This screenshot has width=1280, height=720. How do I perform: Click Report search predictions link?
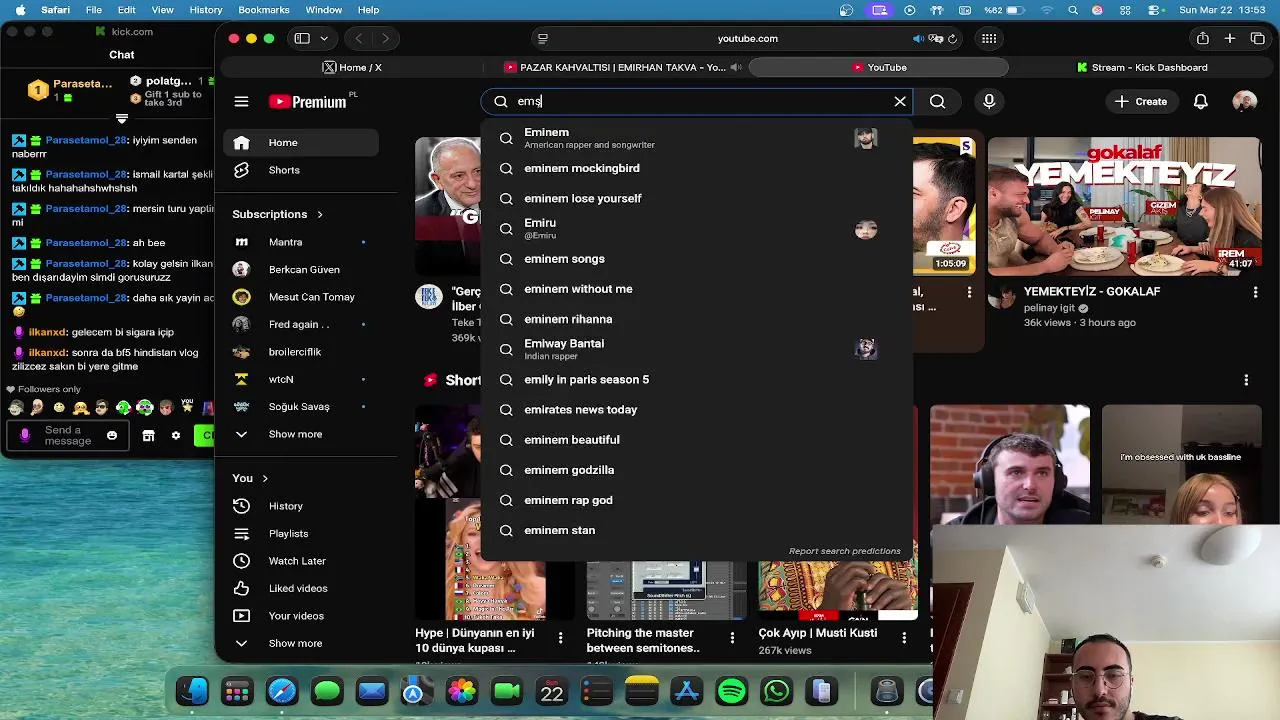[844, 551]
